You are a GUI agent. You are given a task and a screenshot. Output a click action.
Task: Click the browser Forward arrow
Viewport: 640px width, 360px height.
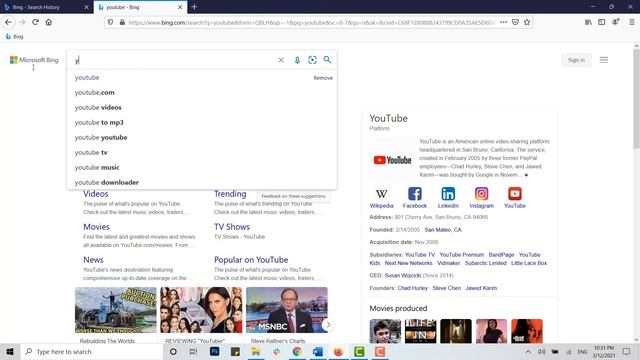pos(22,22)
